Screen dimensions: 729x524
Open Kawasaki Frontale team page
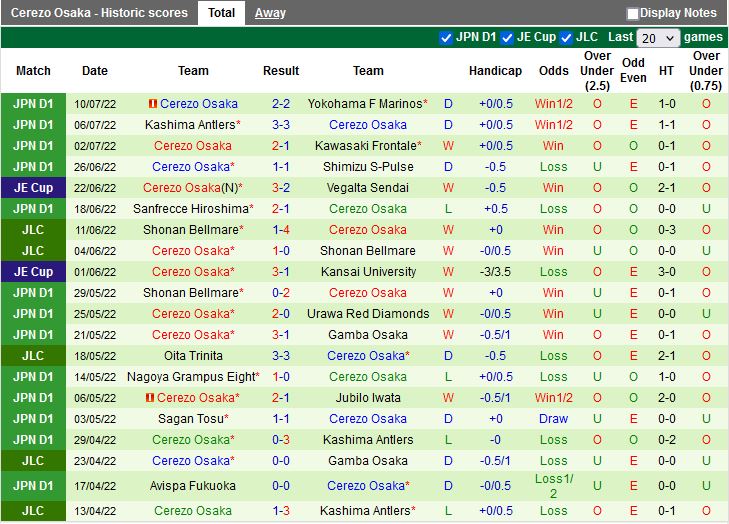(365, 146)
